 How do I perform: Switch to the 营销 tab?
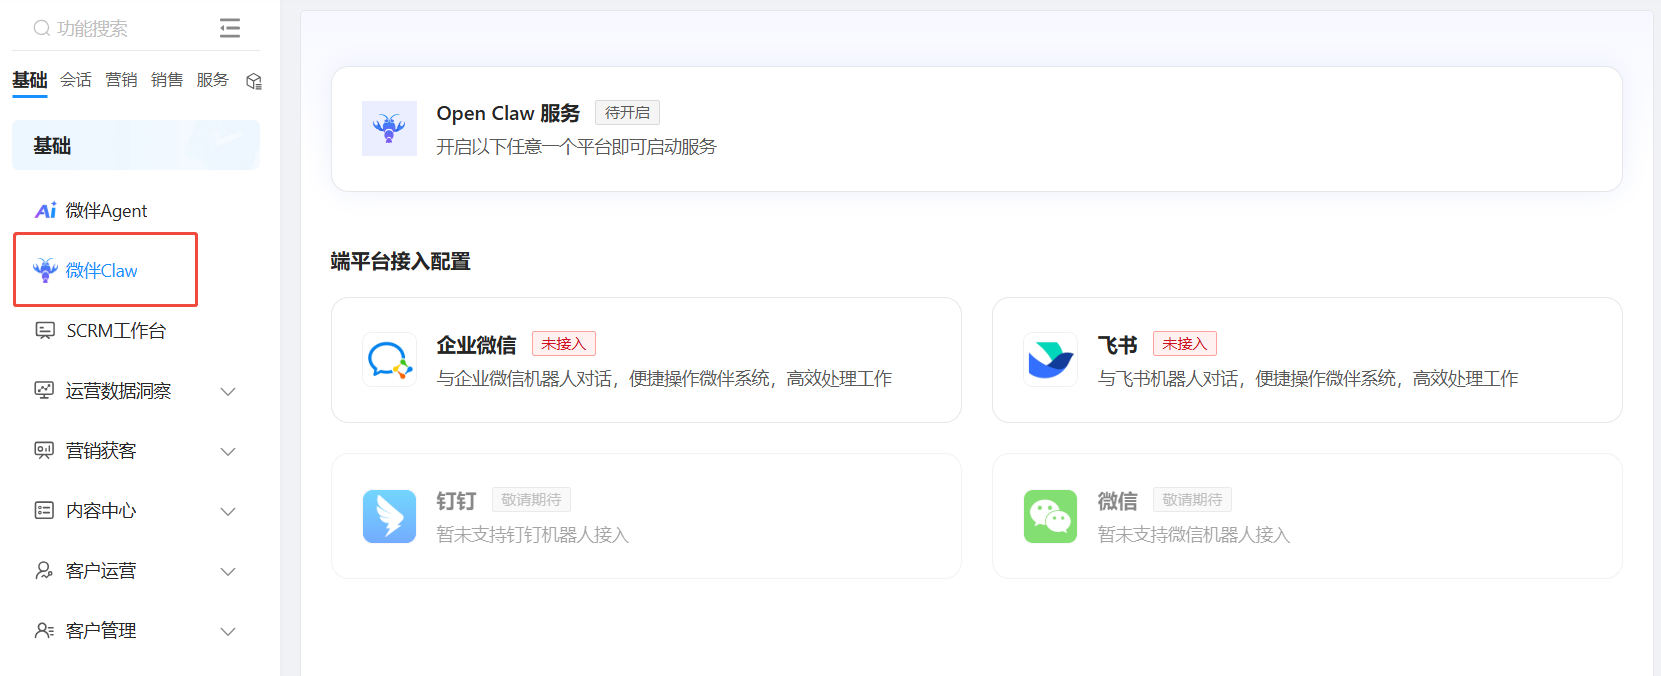(121, 80)
